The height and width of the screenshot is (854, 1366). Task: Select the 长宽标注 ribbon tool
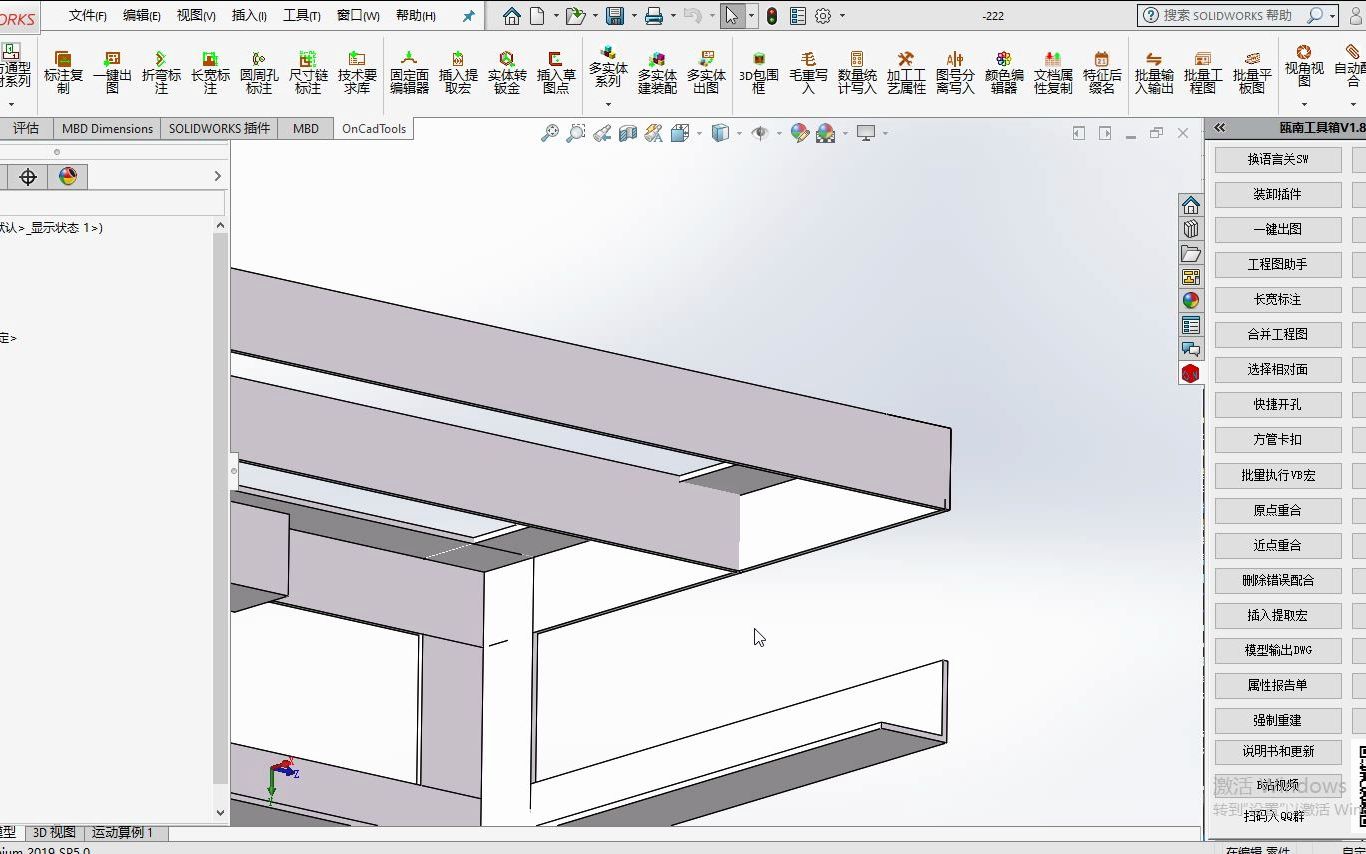210,72
